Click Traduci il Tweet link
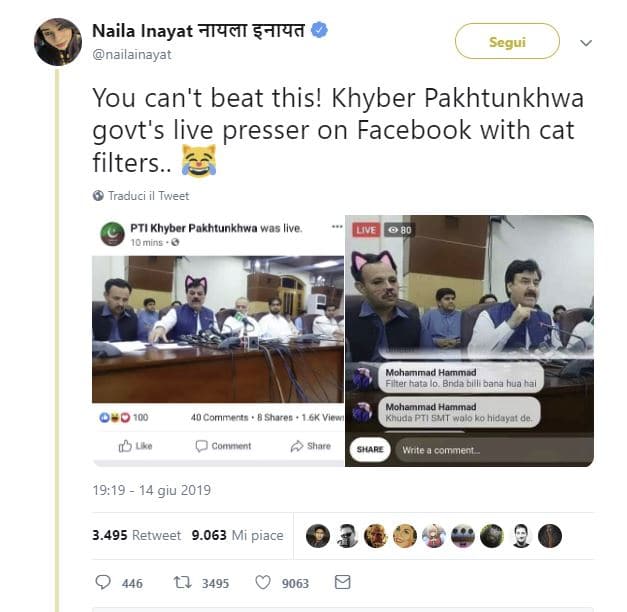Image resolution: width=627 pixels, height=612 pixels. pos(148,196)
